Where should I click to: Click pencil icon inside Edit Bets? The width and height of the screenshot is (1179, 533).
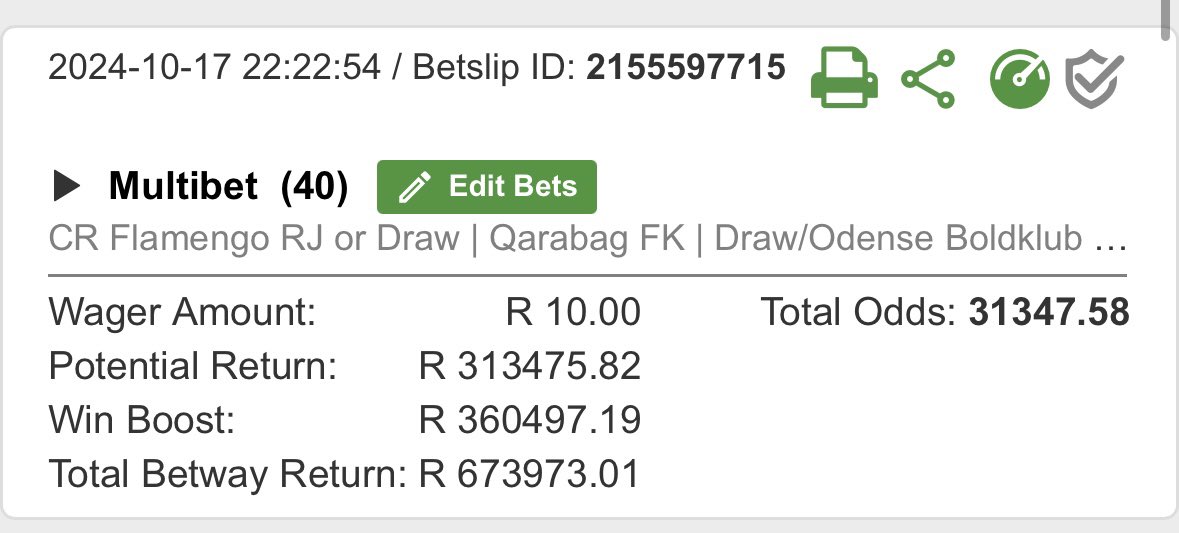pyautogui.click(x=414, y=187)
